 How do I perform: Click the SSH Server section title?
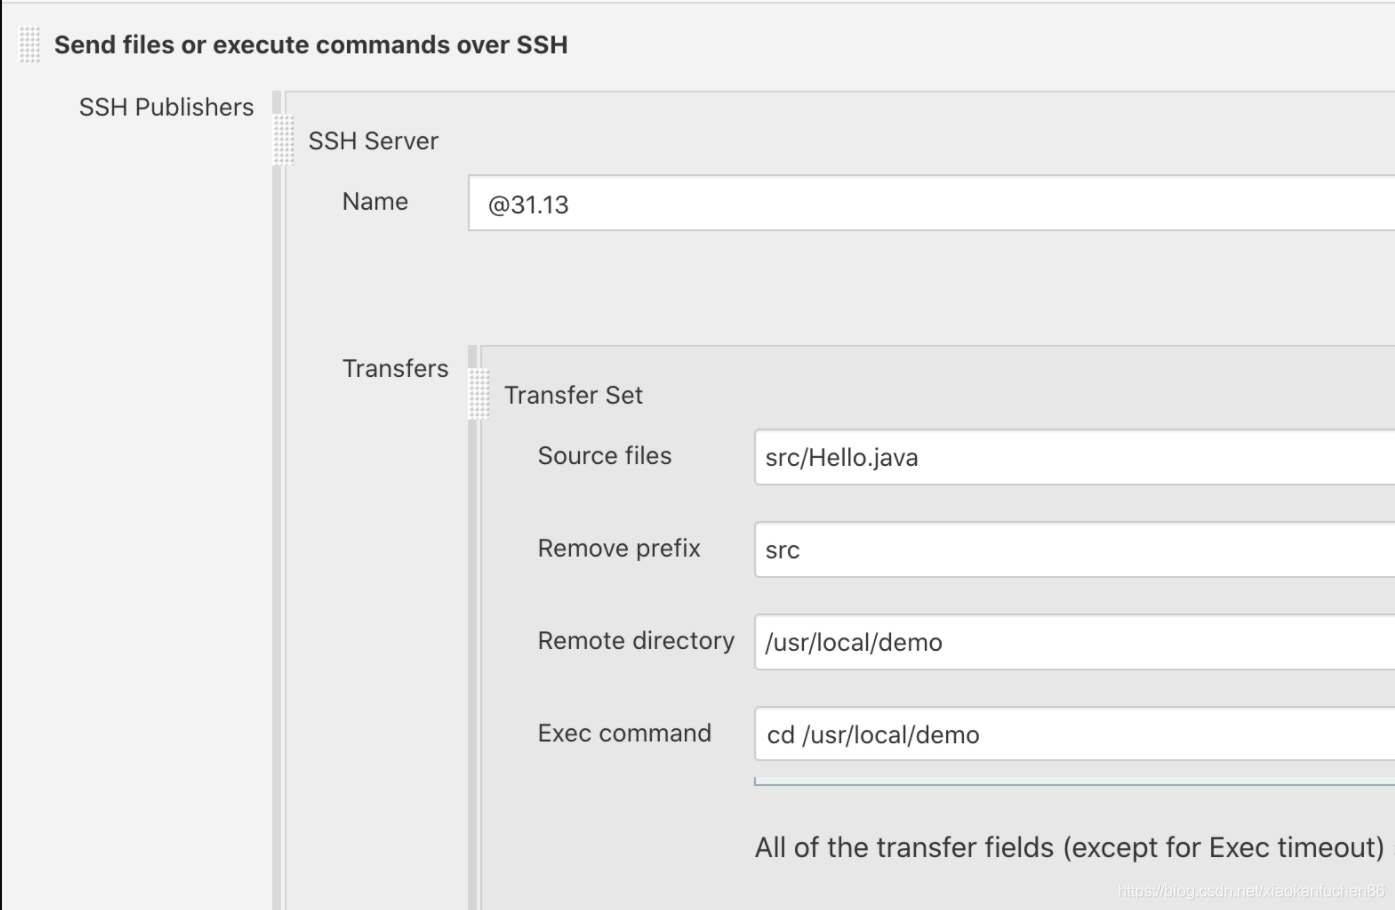(373, 141)
